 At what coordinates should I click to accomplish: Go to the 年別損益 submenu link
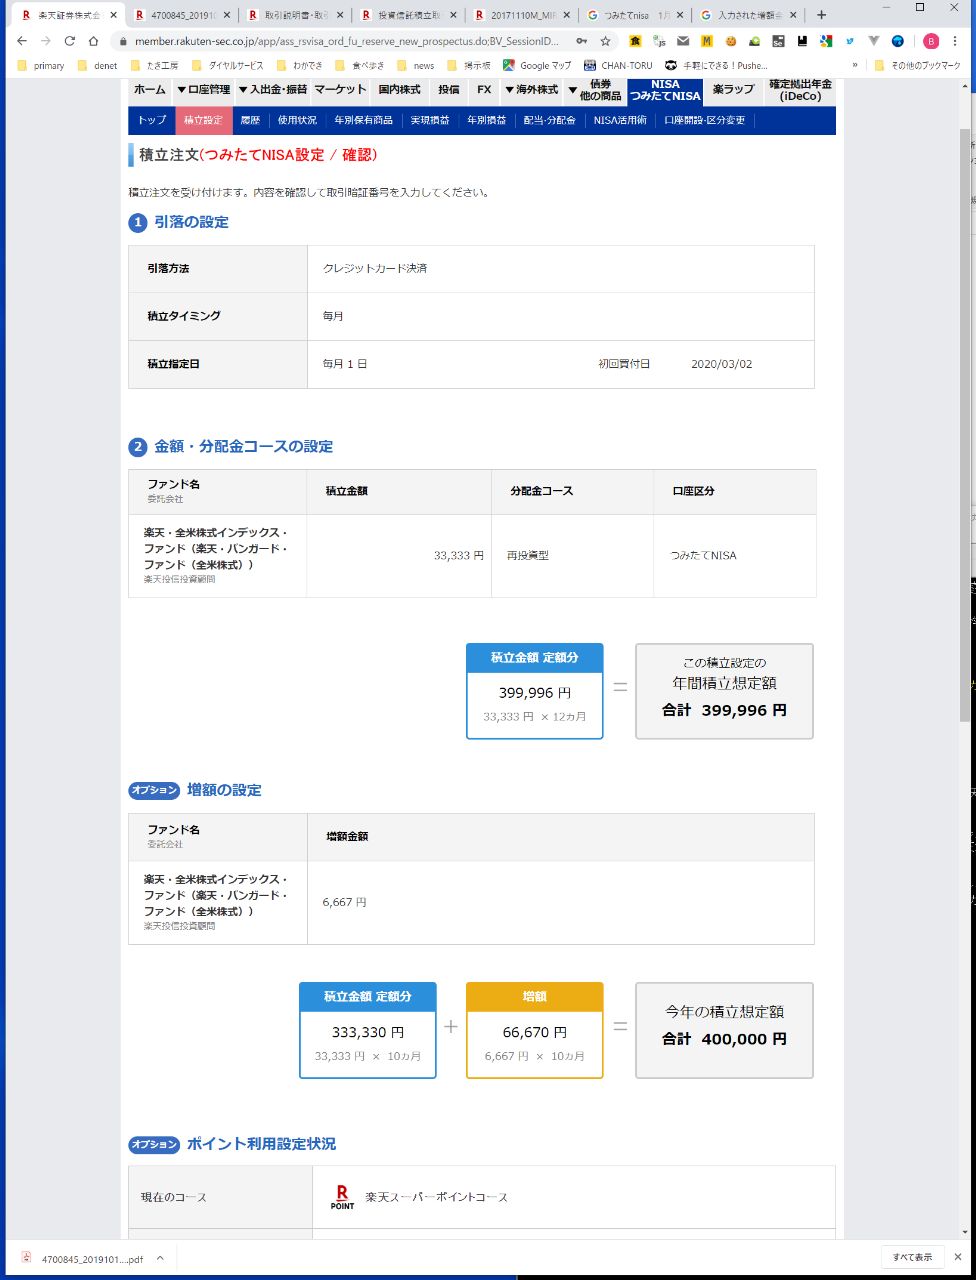tap(486, 120)
